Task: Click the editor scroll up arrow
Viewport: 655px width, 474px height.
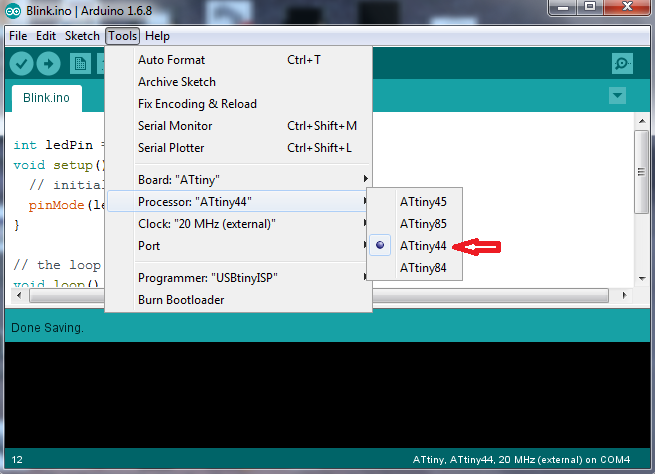Action: pyautogui.click(x=642, y=121)
